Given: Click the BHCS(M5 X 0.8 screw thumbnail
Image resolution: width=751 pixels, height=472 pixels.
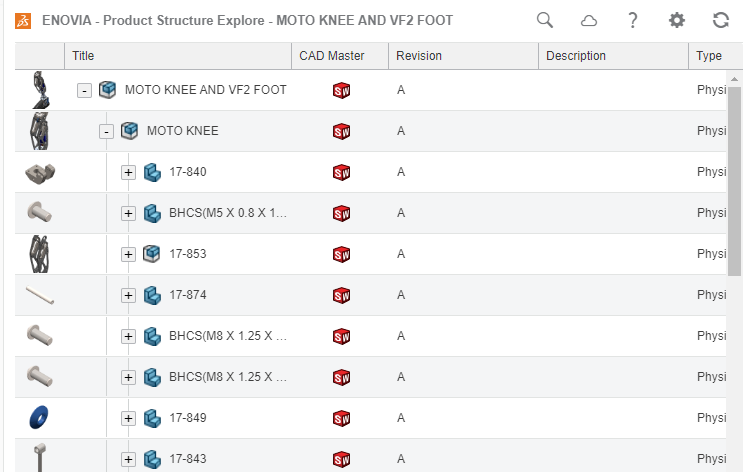Looking at the screenshot, I should (40, 212).
